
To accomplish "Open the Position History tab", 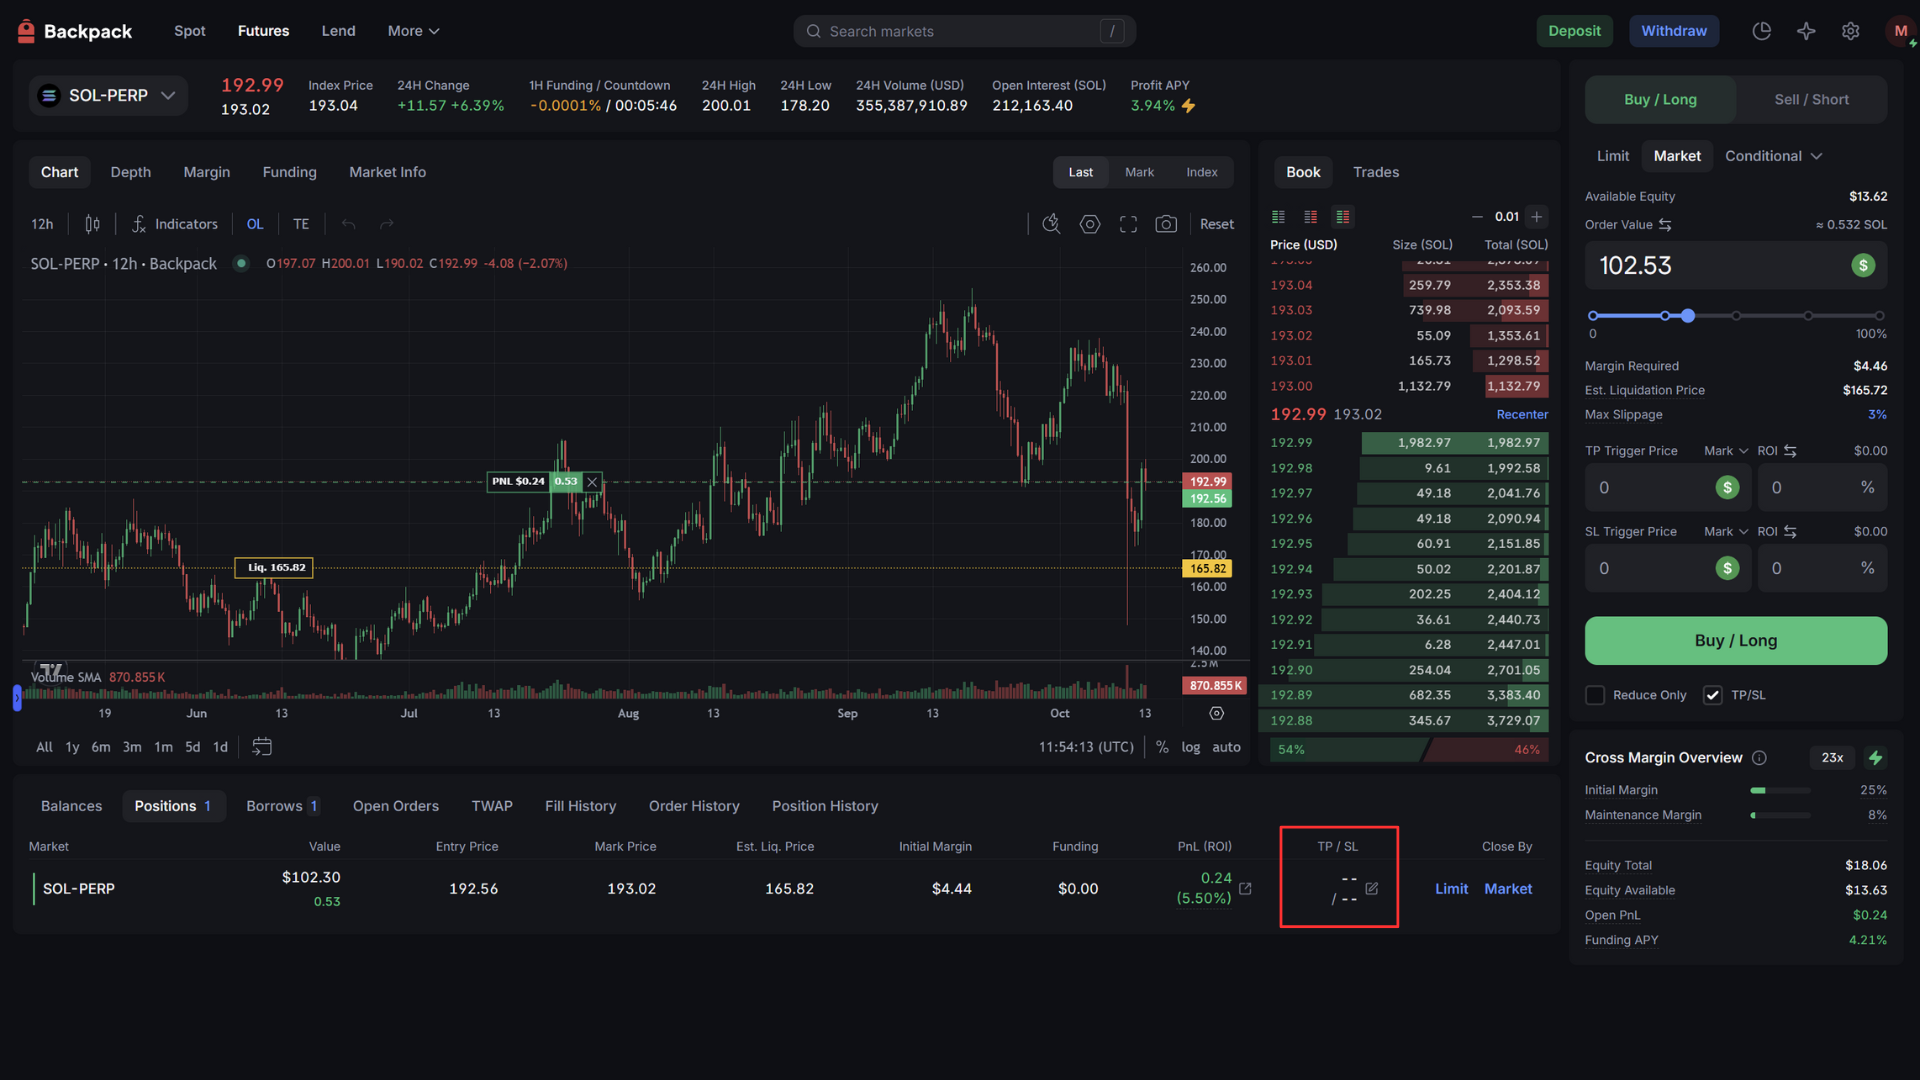I will coord(824,806).
